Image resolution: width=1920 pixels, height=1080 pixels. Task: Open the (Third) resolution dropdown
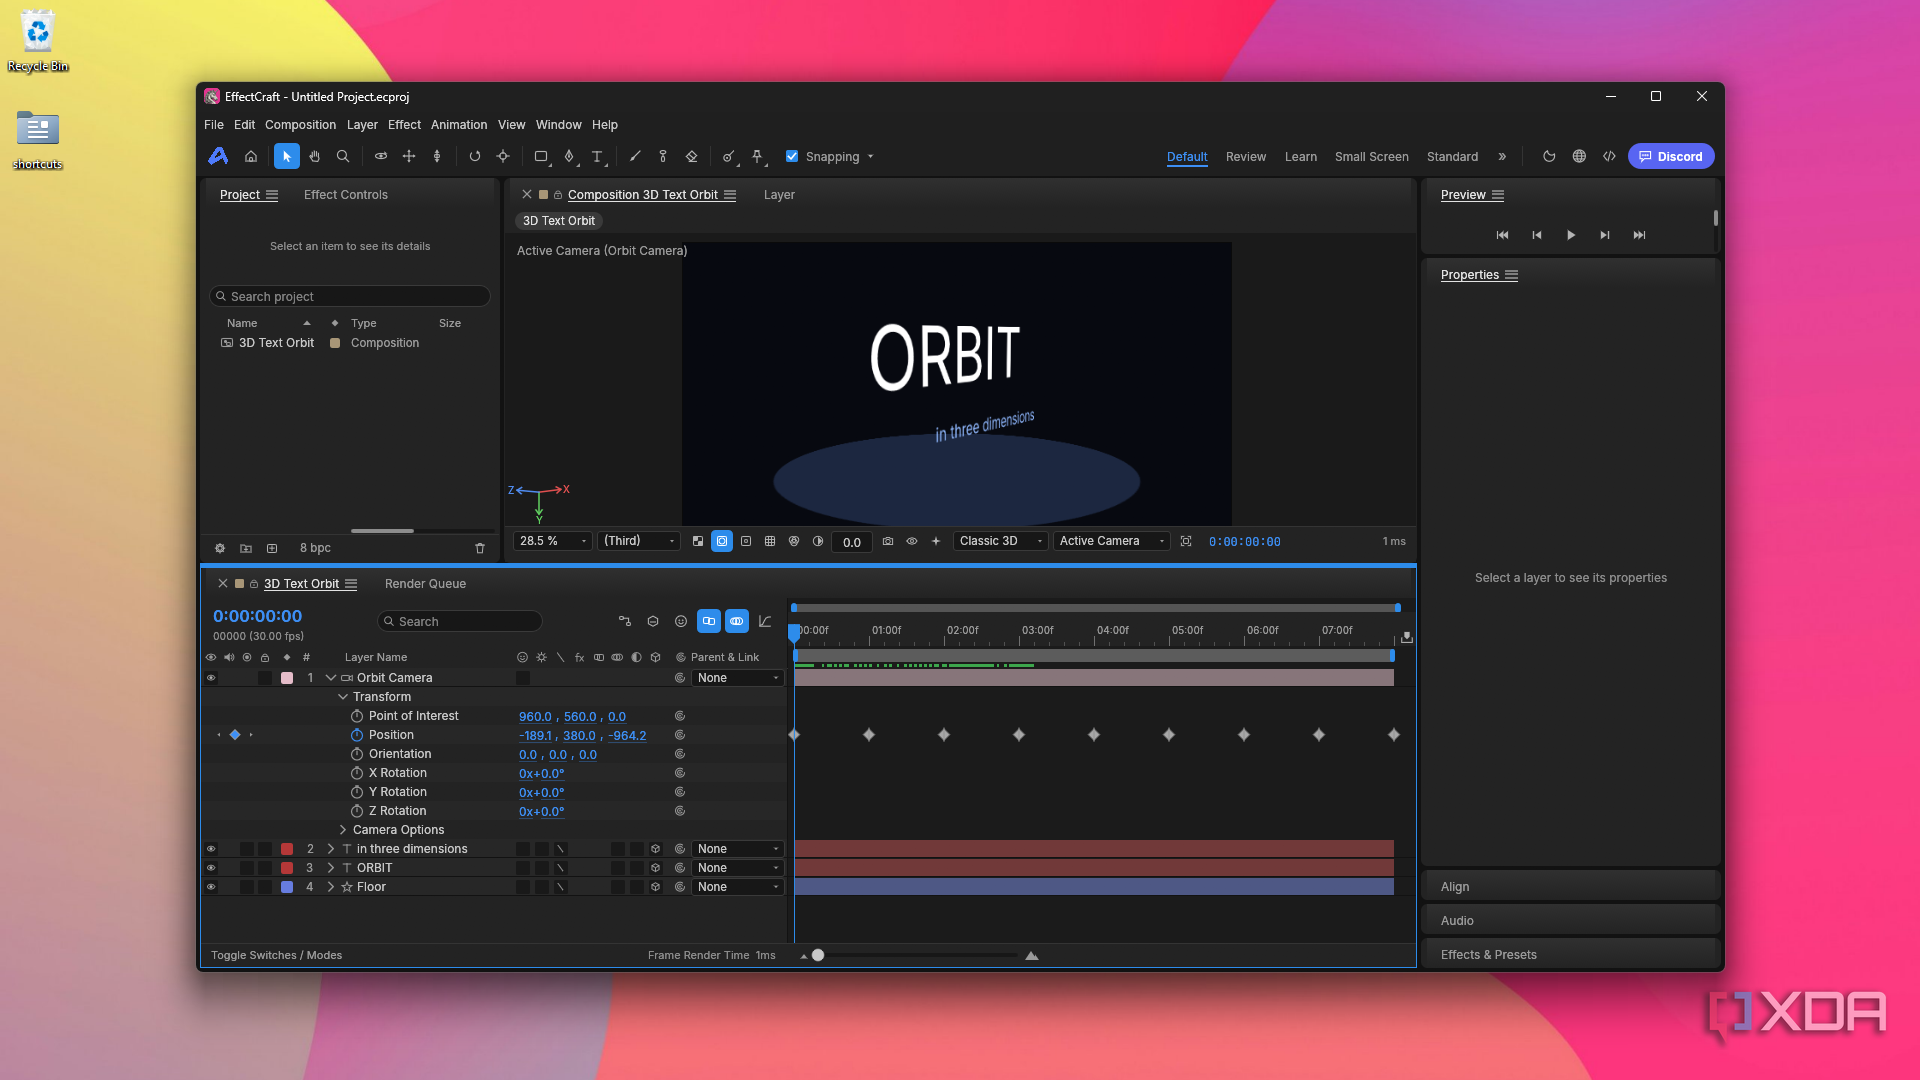[639, 541]
